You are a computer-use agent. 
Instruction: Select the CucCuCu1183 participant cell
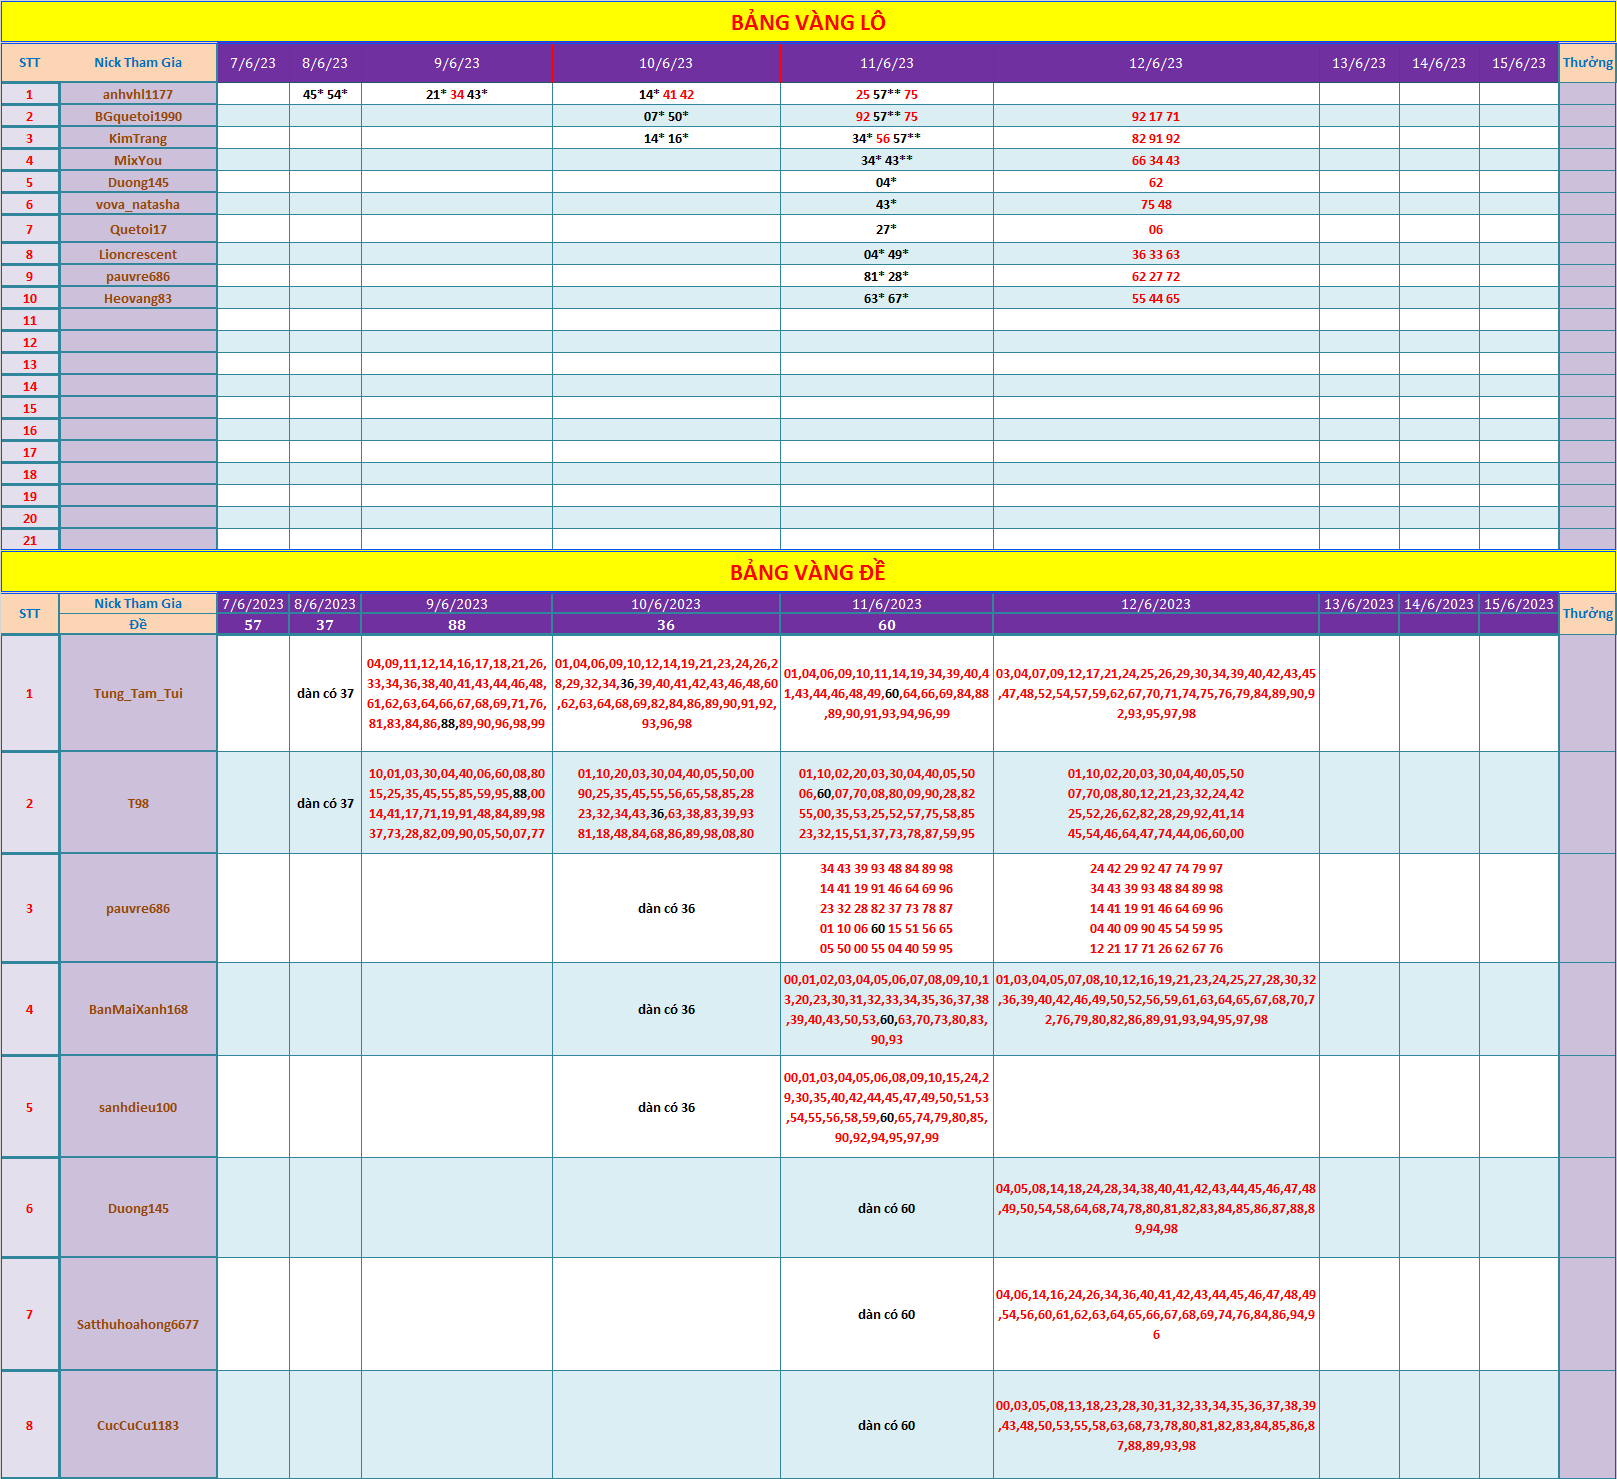138,1425
